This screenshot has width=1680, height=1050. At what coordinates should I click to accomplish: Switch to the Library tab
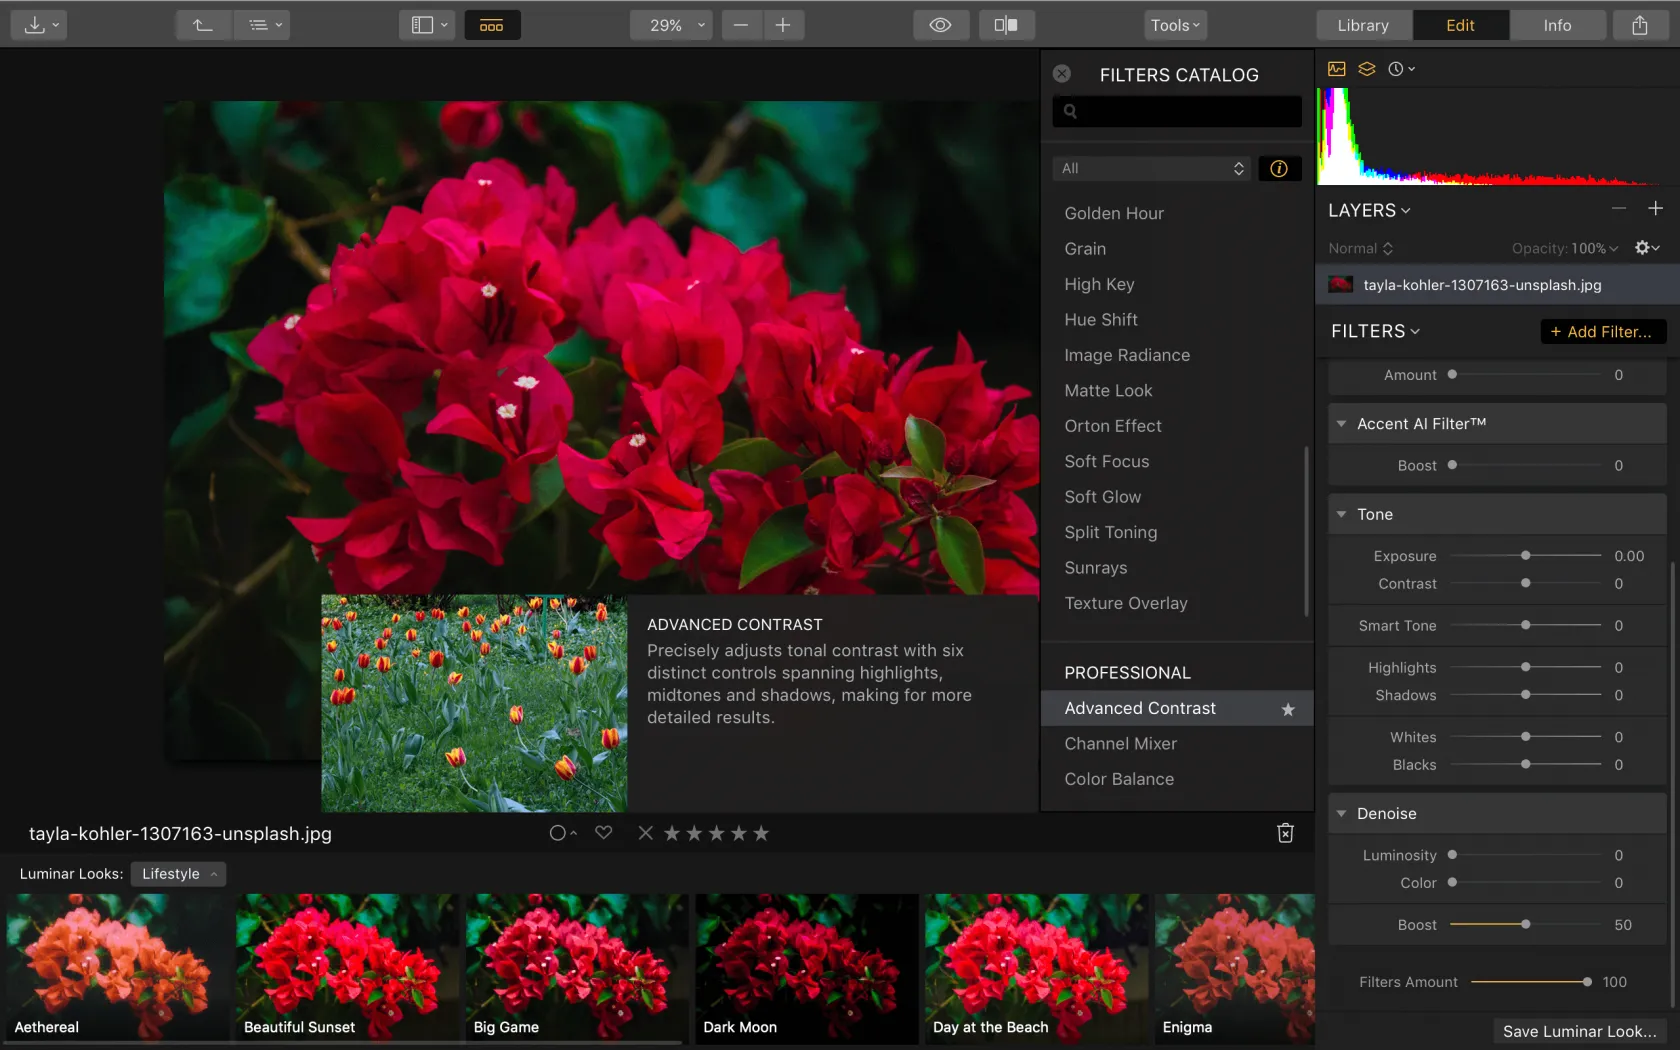pyautogui.click(x=1363, y=25)
